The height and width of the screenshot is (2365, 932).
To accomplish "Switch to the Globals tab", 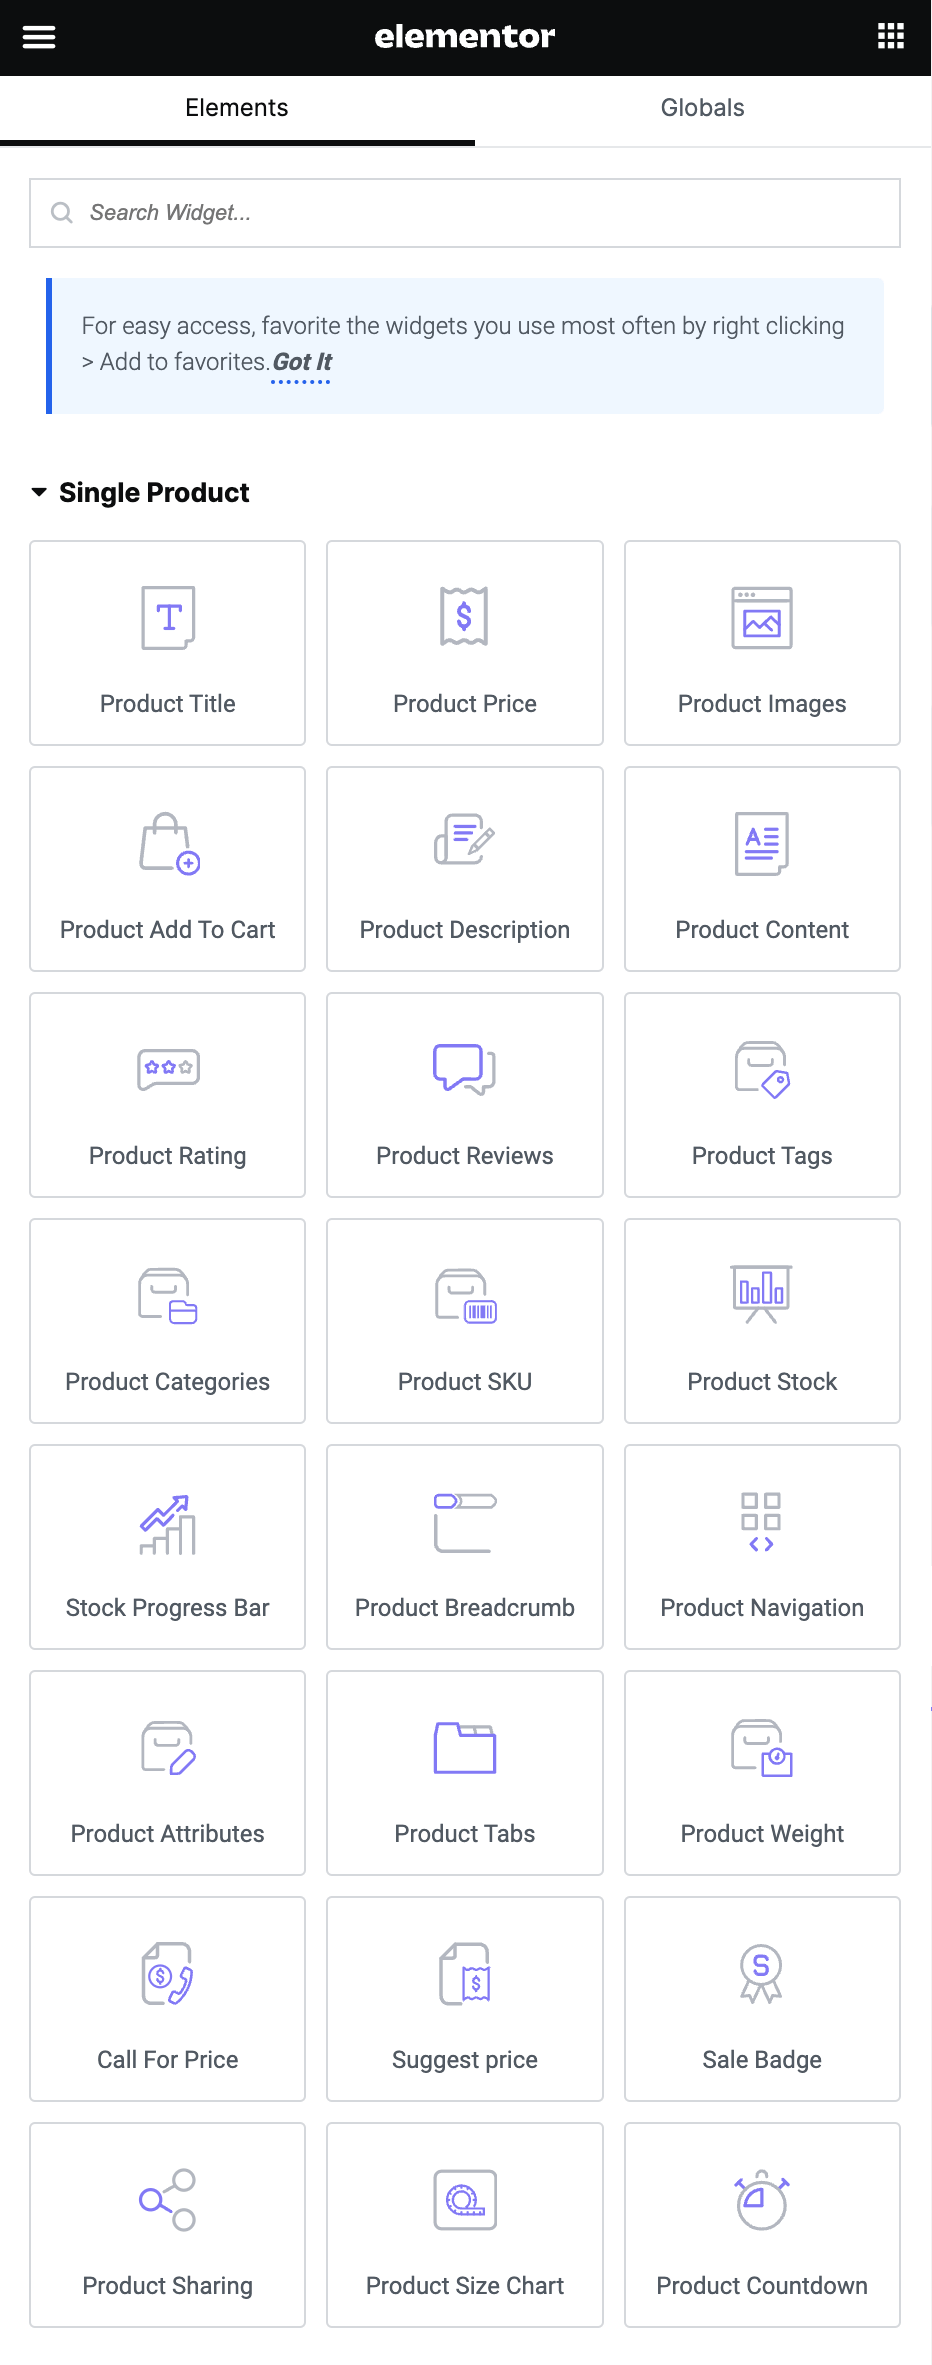I will click(x=702, y=108).
